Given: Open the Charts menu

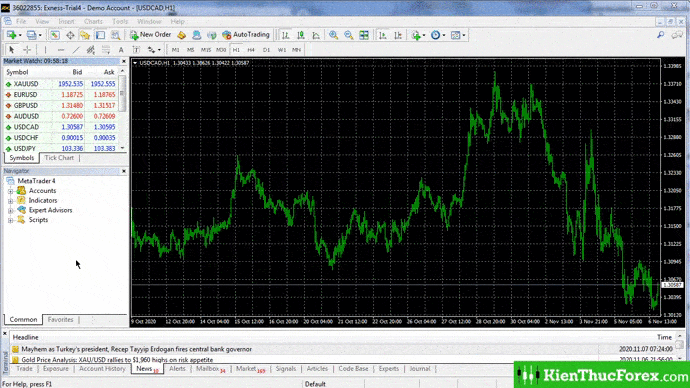Looking at the screenshot, I should pyautogui.click(x=93, y=21).
